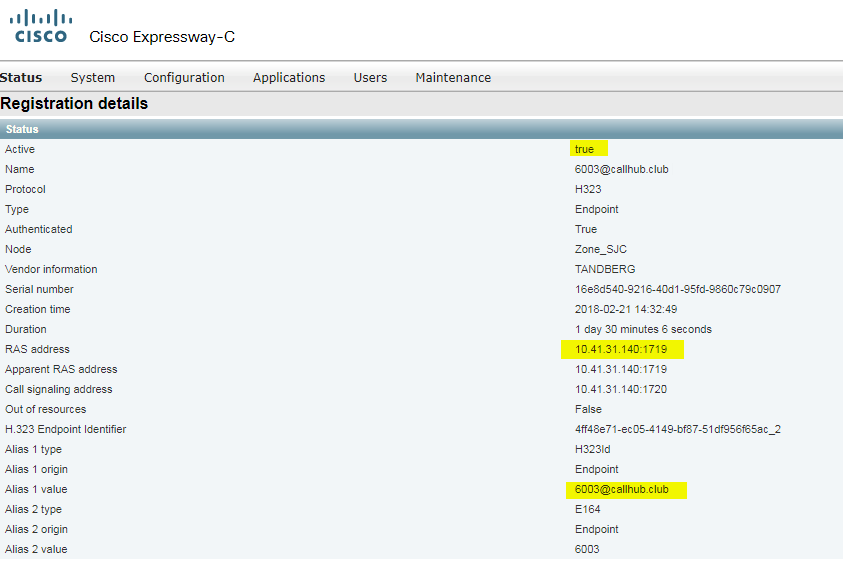Select the H.323 Endpoint Identifier value

tap(677, 429)
